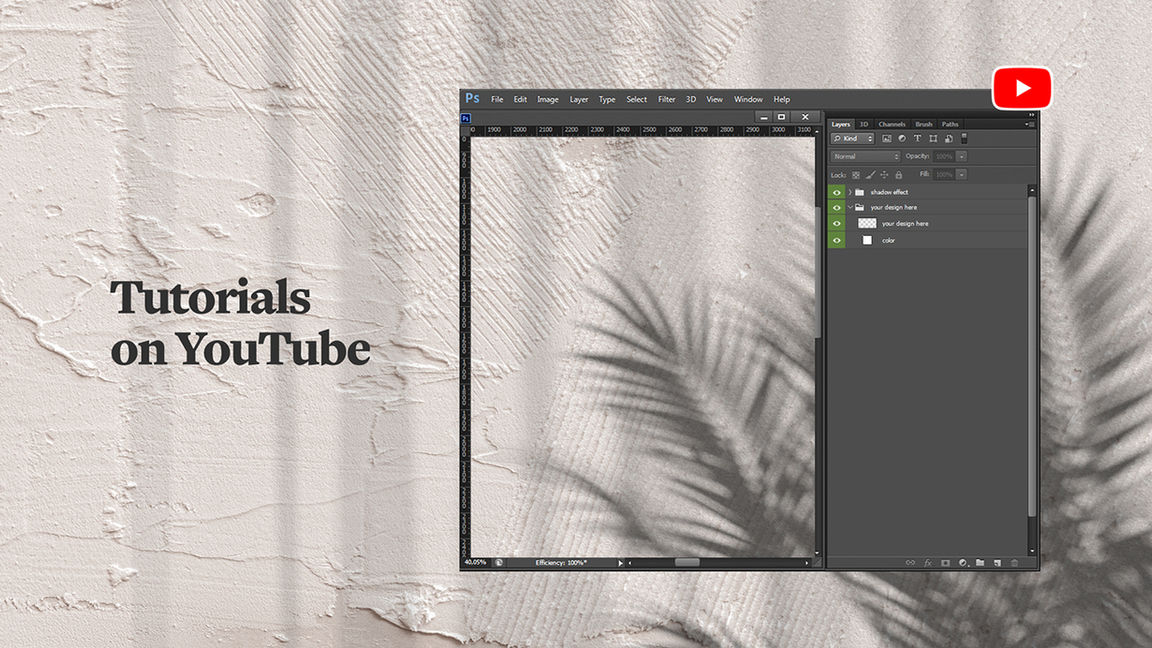
Task: Collapse panels with double arrow icon
Action: coord(1032,115)
